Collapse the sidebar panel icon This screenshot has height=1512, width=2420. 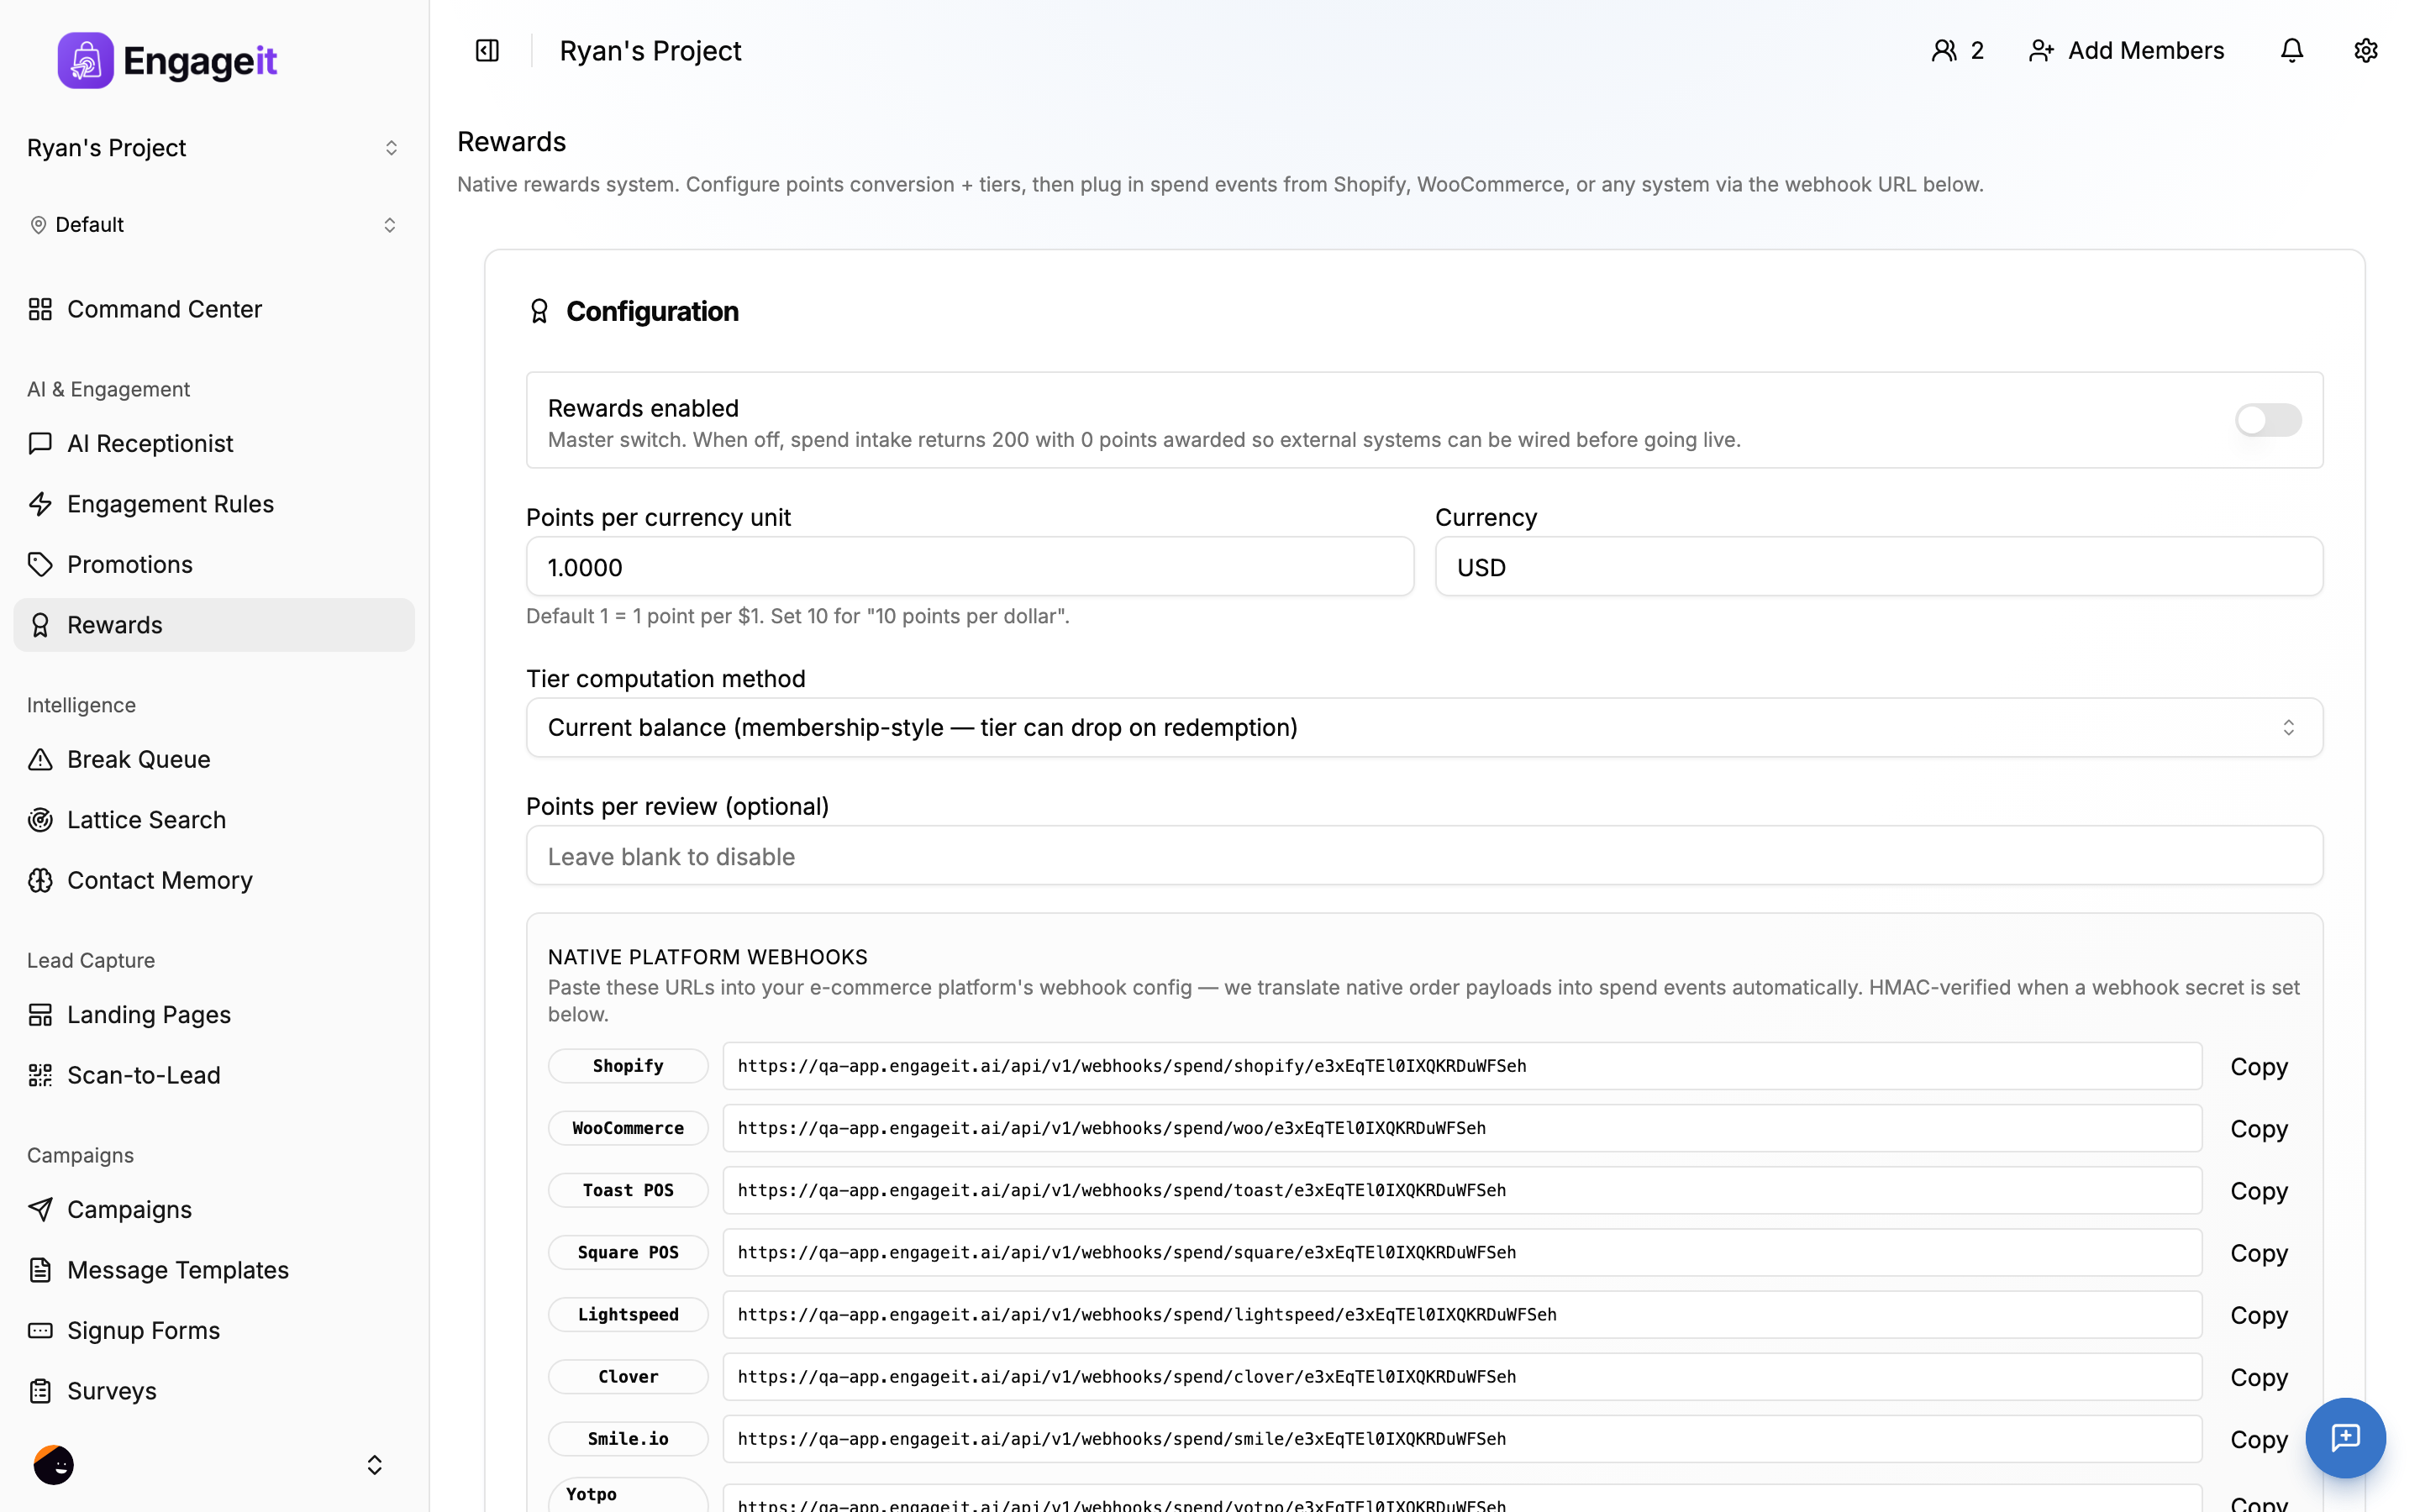click(487, 50)
